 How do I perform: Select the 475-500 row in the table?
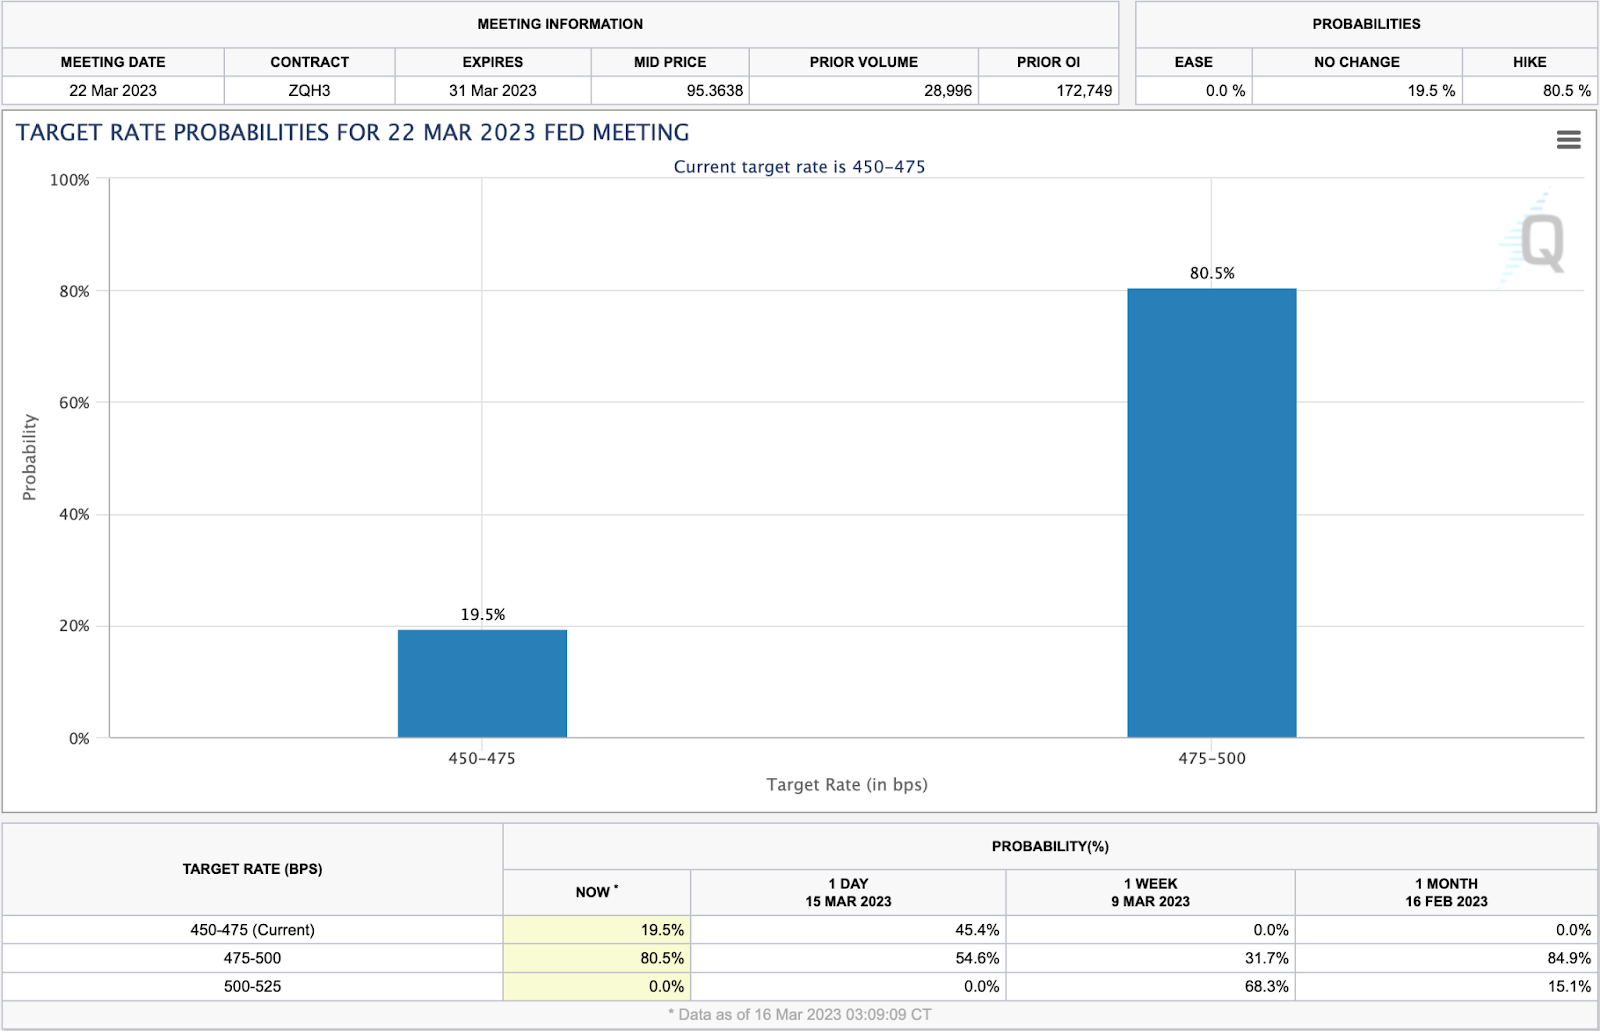coord(252,957)
